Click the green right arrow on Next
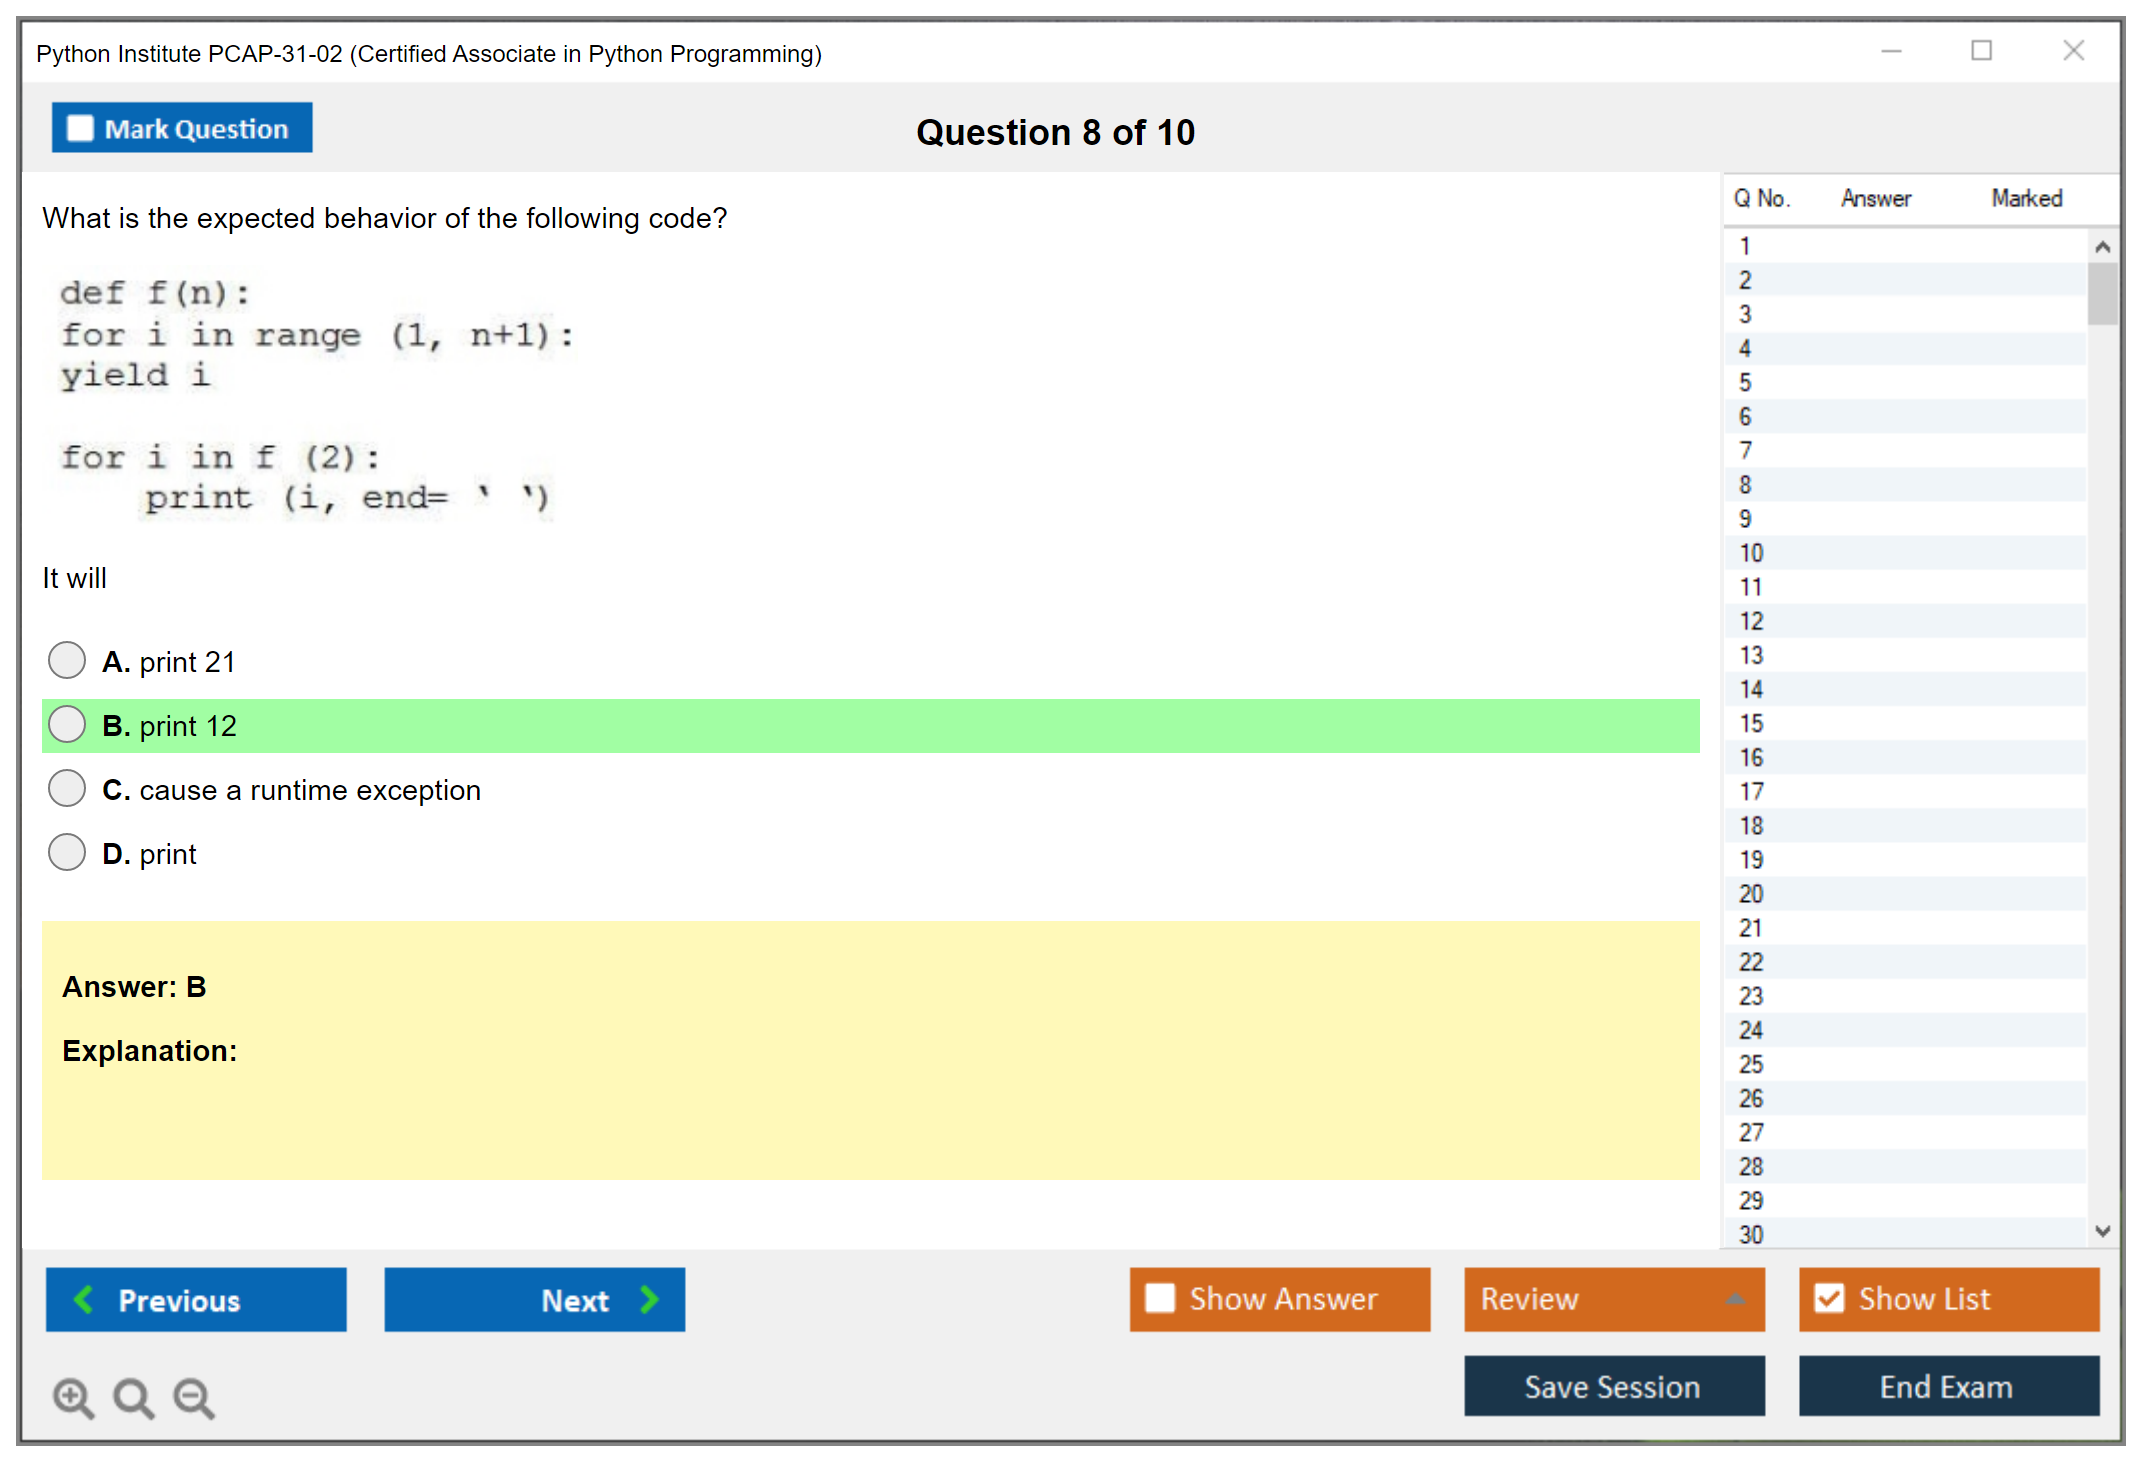Screen dimensions: 2150x1470 pyautogui.click(x=649, y=1299)
